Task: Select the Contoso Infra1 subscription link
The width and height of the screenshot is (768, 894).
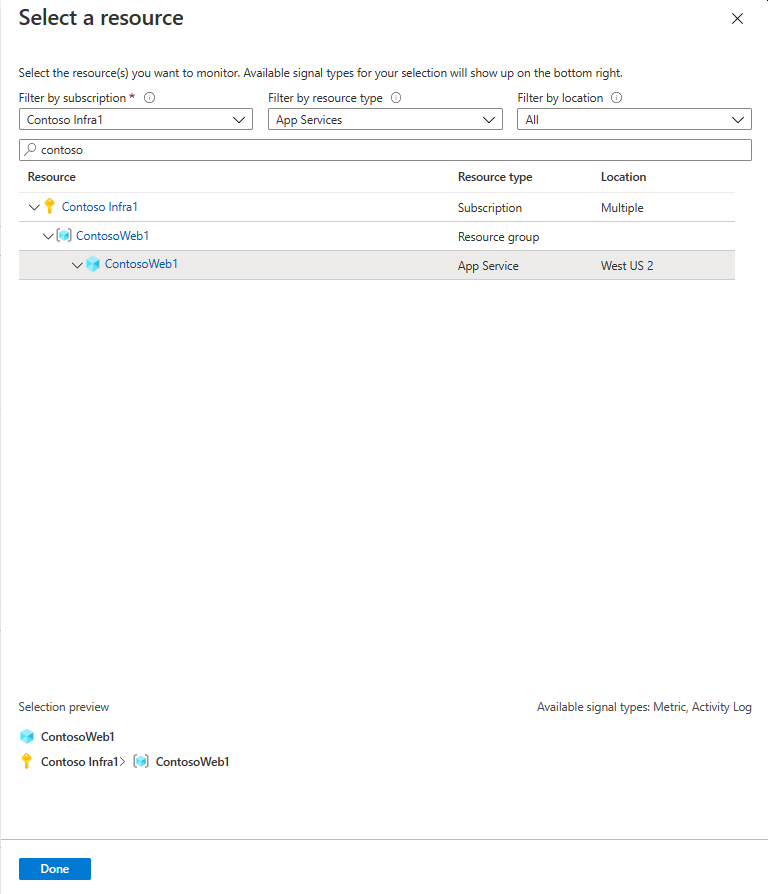Action: [100, 206]
